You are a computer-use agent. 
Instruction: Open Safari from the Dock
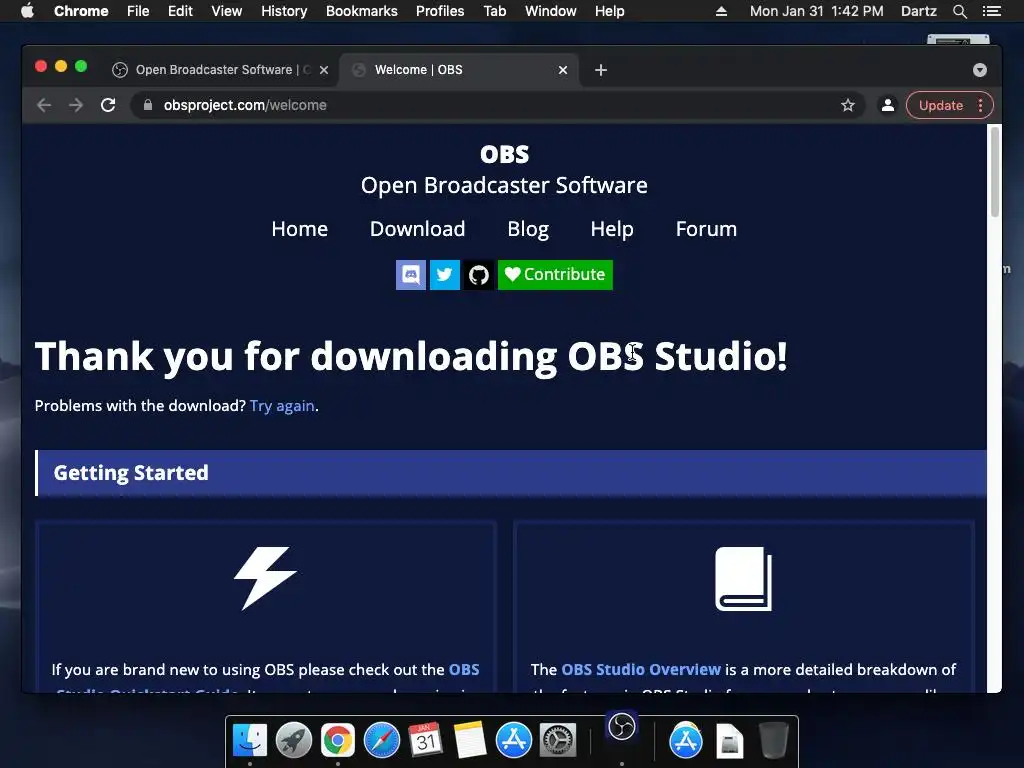coord(382,740)
